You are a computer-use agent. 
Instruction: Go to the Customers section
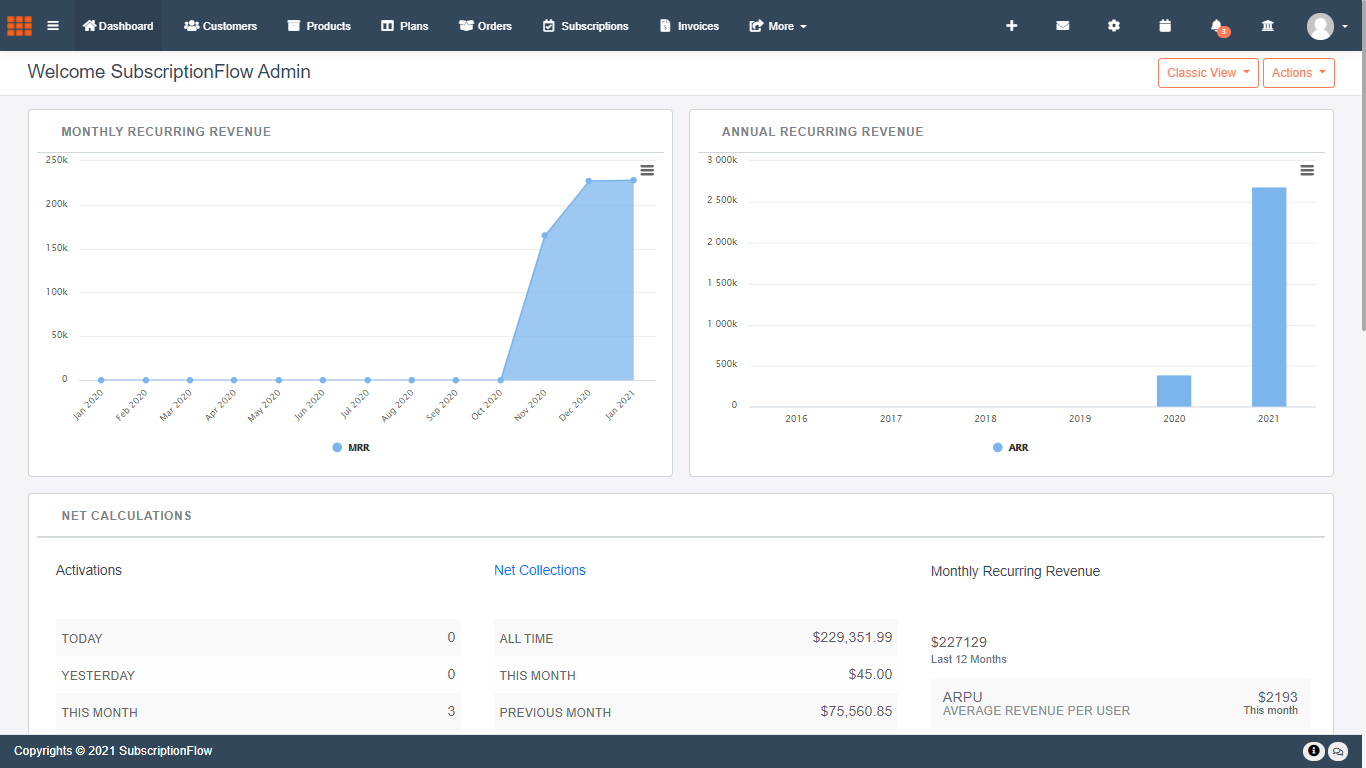point(220,26)
